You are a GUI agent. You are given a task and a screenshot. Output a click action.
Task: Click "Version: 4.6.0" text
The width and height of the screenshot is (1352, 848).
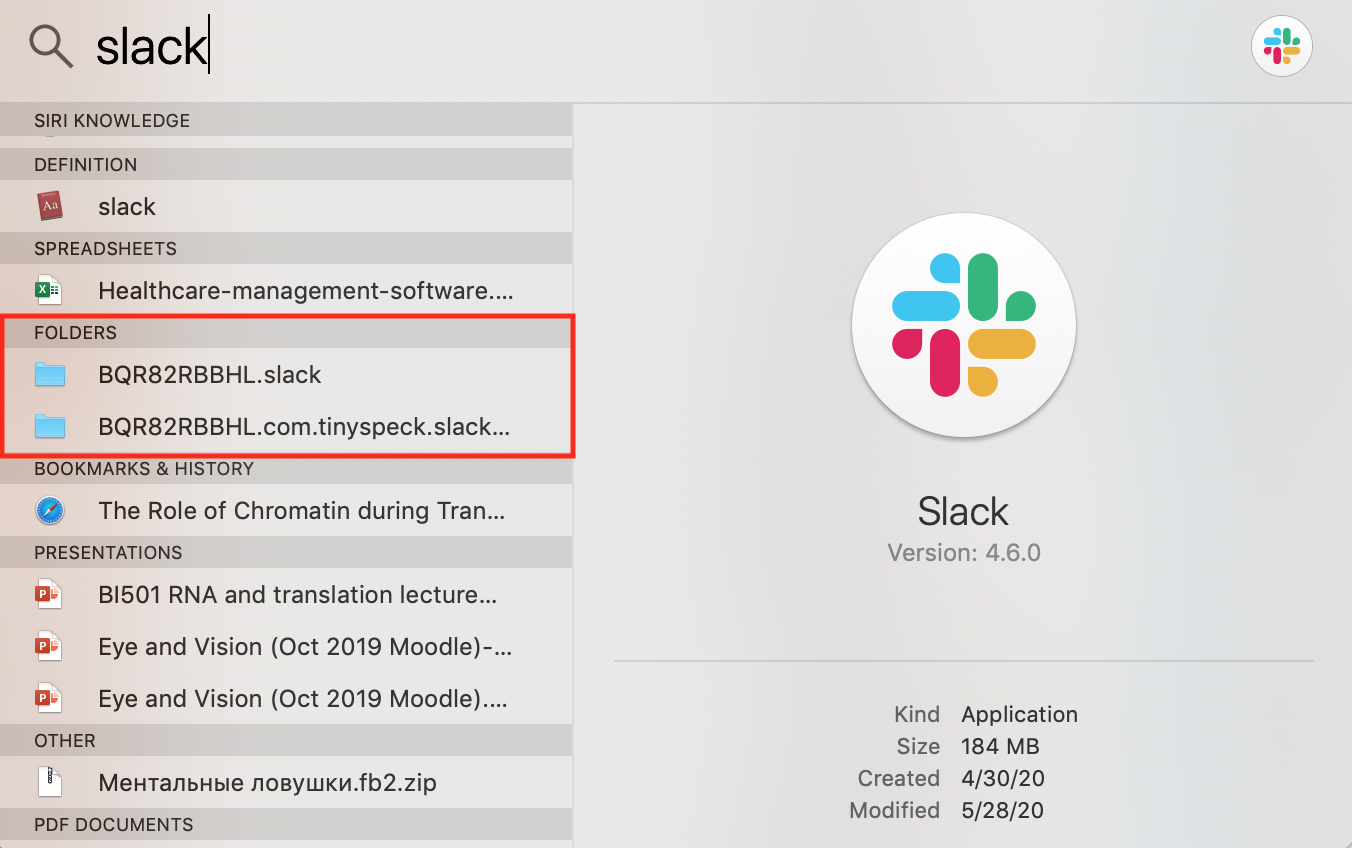pyautogui.click(x=964, y=553)
